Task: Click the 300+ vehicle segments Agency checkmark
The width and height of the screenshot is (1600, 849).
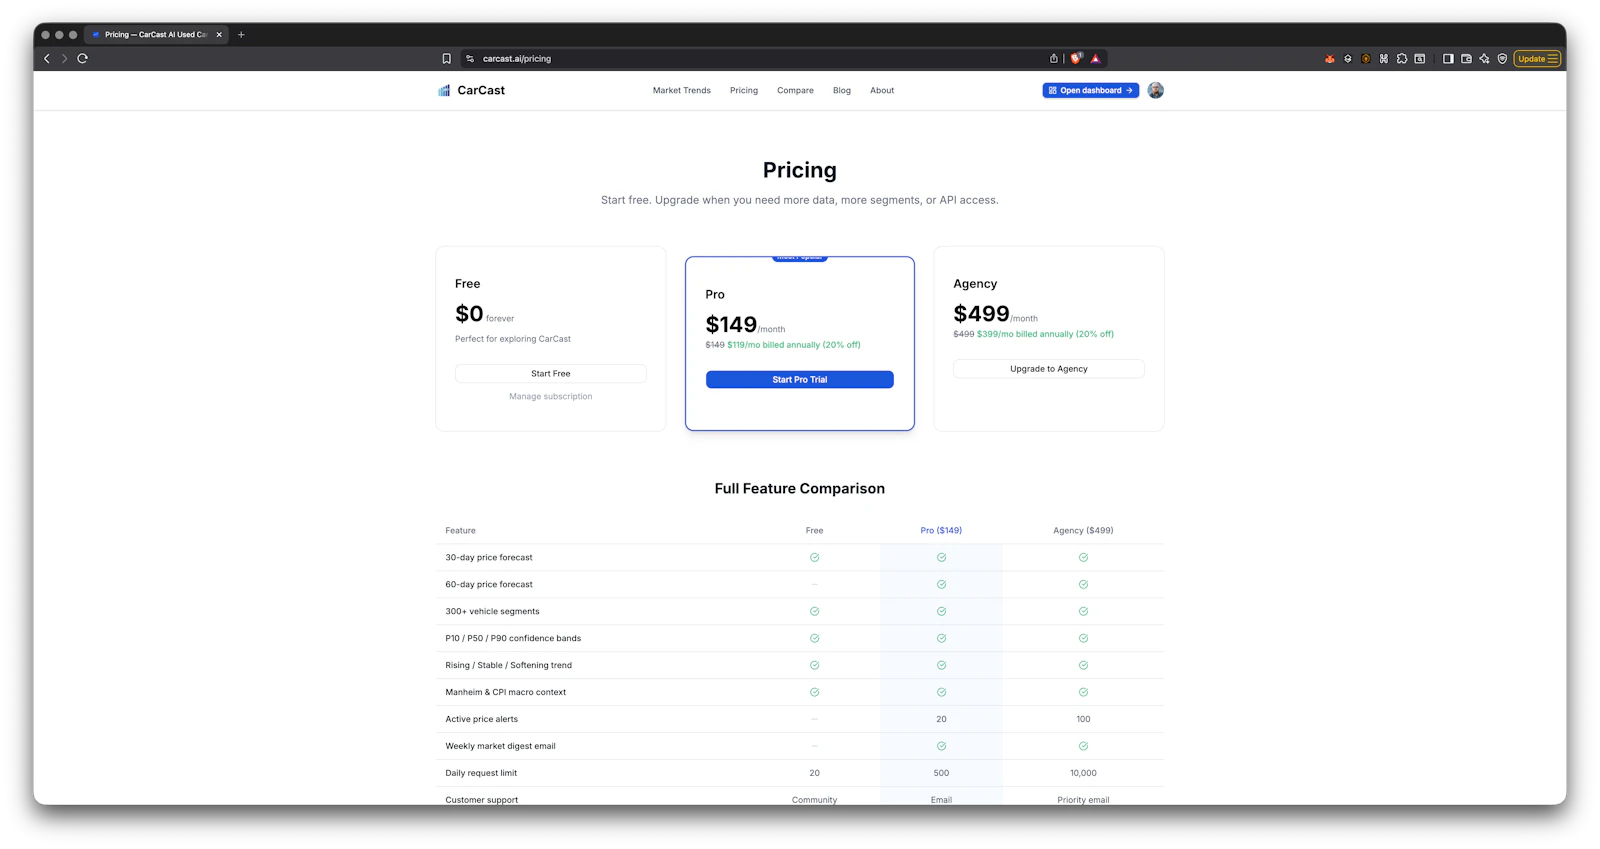Action: [1083, 611]
